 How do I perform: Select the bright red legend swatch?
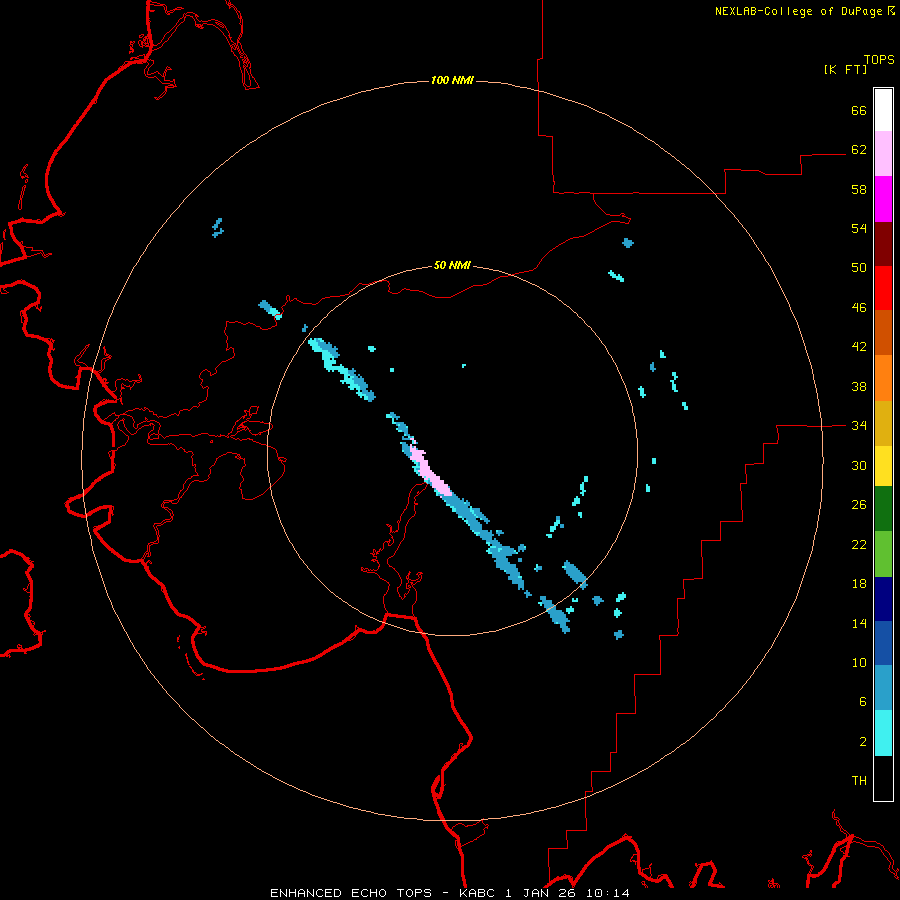click(883, 288)
